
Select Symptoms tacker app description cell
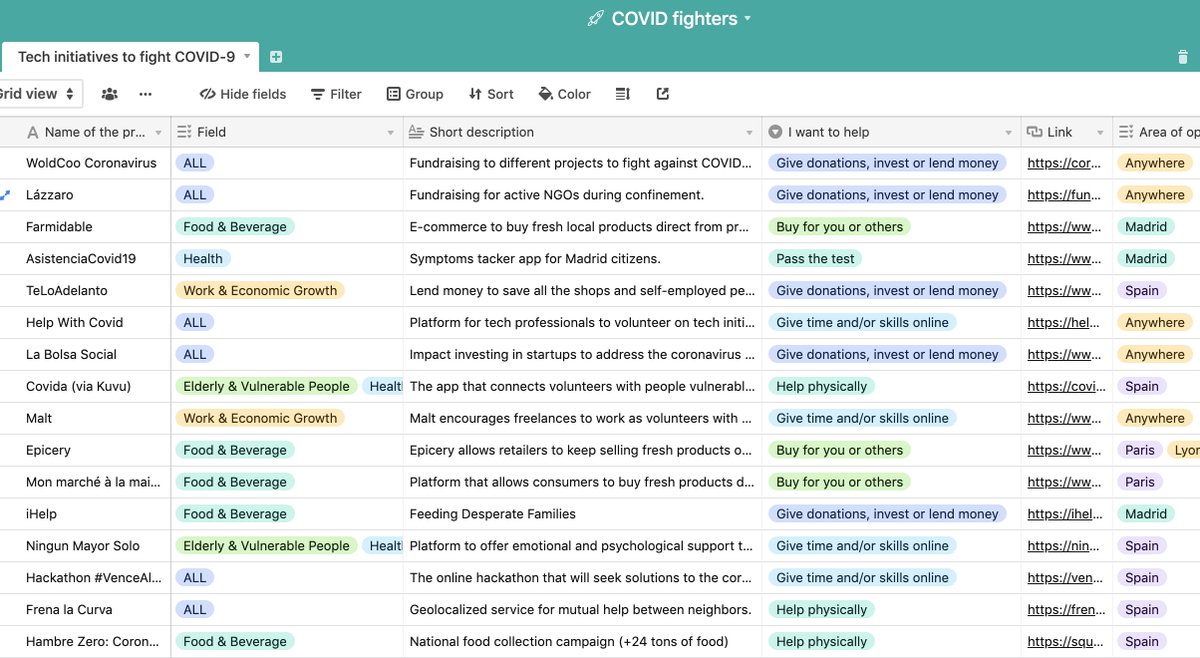pos(583,259)
